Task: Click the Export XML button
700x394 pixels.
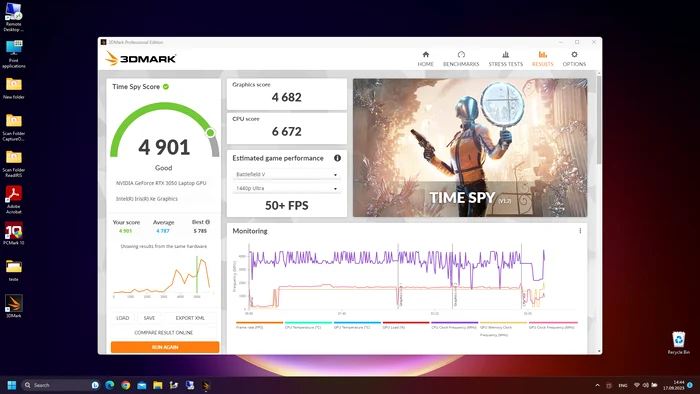Action: coord(190,318)
